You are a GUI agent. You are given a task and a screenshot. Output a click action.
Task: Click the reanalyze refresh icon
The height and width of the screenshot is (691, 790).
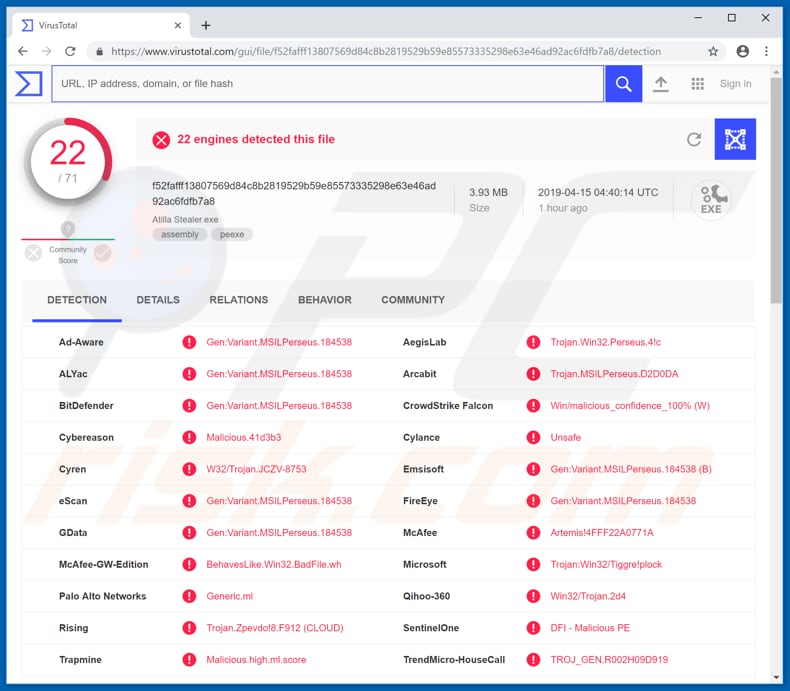tap(694, 140)
